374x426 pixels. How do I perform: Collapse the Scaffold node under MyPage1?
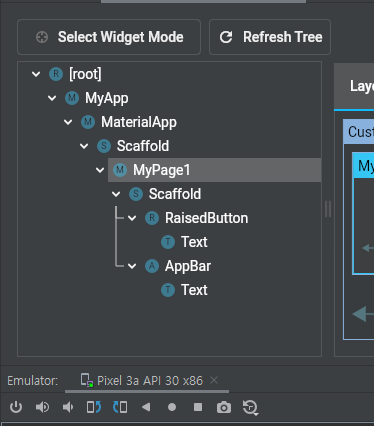tap(116, 194)
